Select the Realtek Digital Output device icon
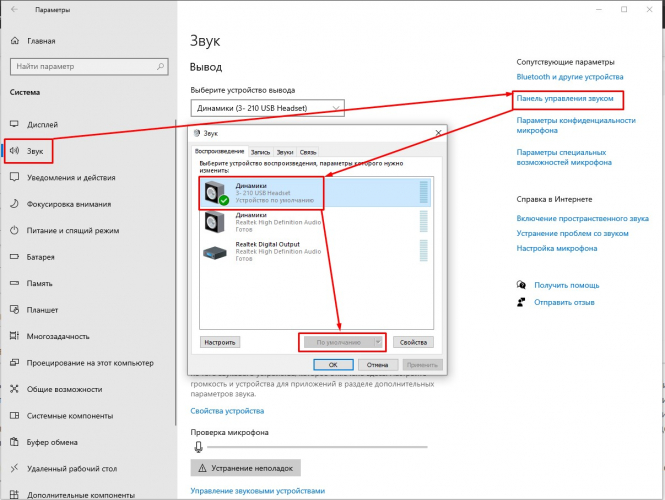The width and height of the screenshot is (665, 500). tap(214, 252)
